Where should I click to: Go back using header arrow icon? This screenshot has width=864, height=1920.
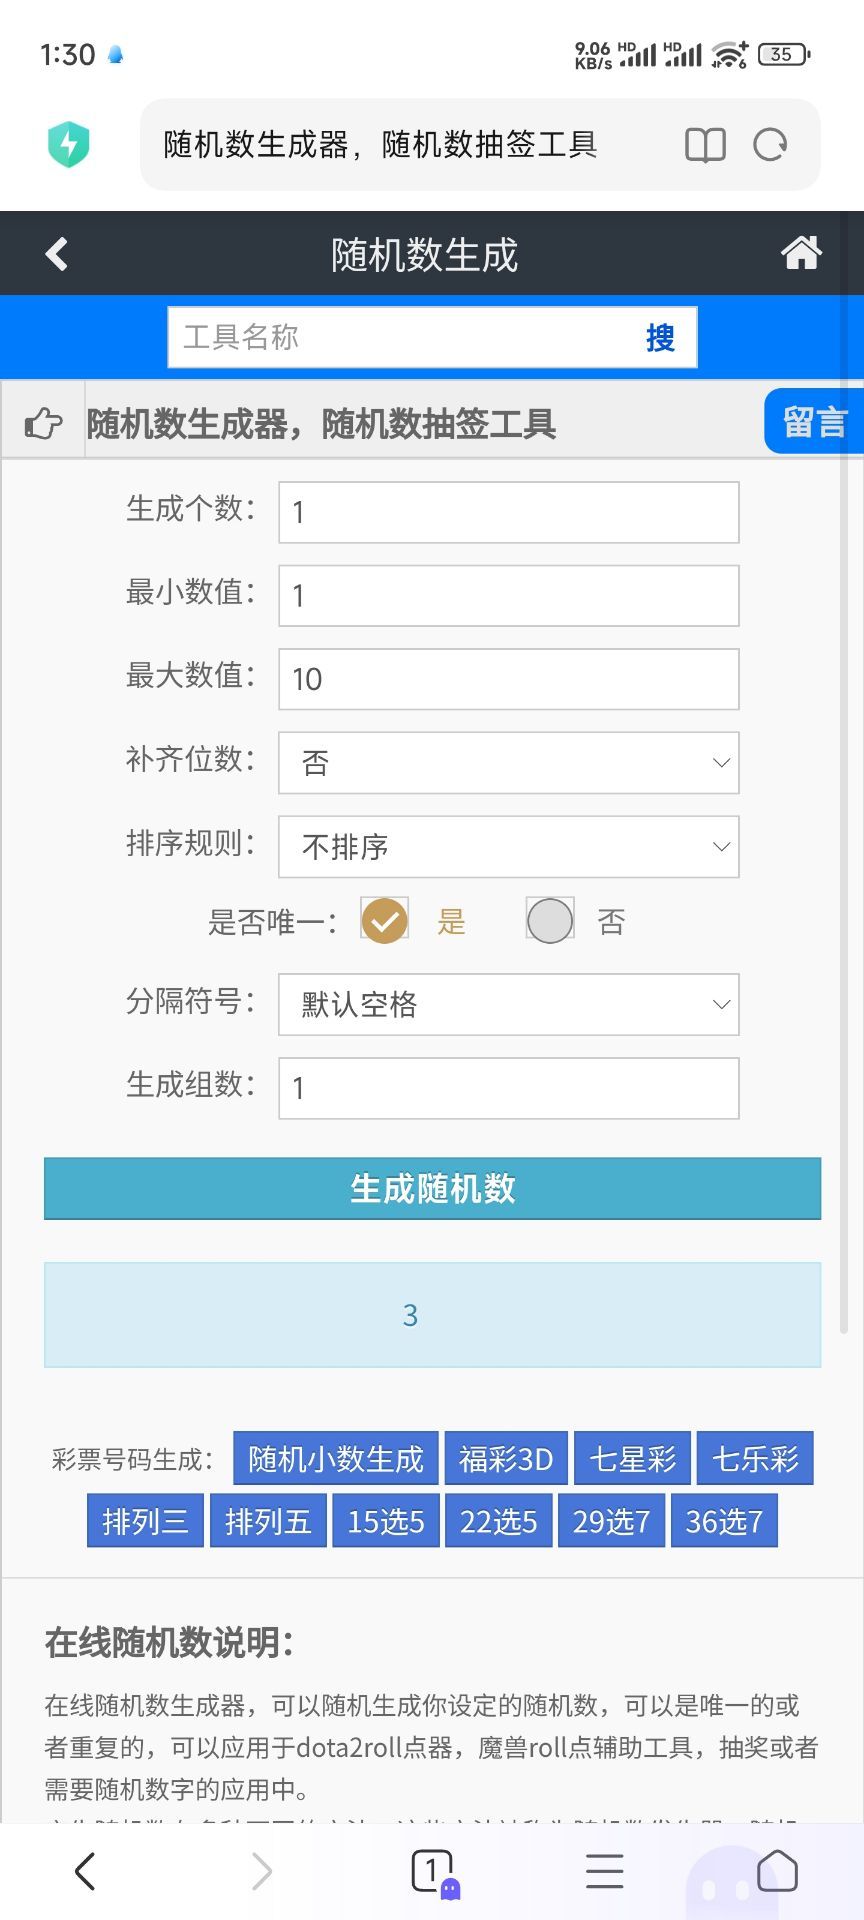pos(57,254)
